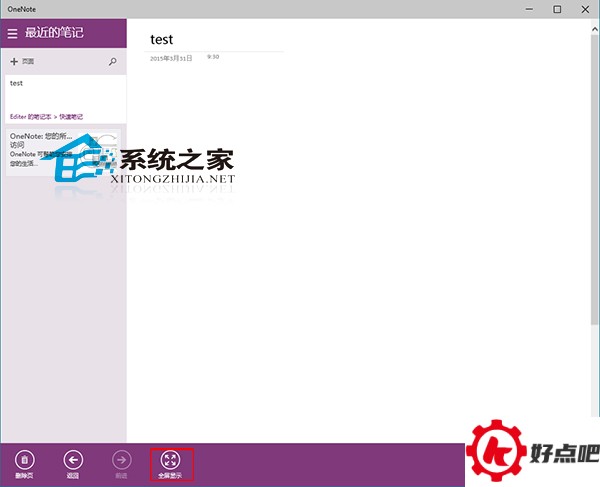The height and width of the screenshot is (487, 600).
Task: Click the delete page trash icon
Action: pos(24,460)
